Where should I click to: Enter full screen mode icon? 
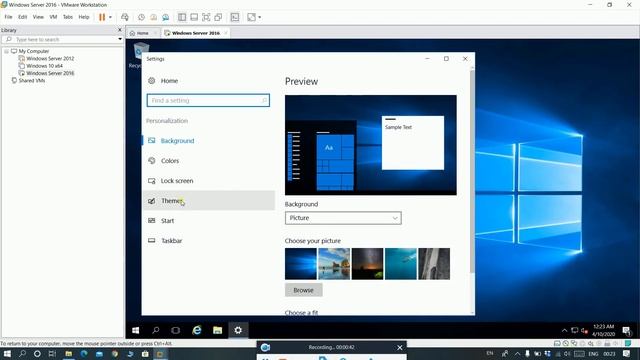206,17
